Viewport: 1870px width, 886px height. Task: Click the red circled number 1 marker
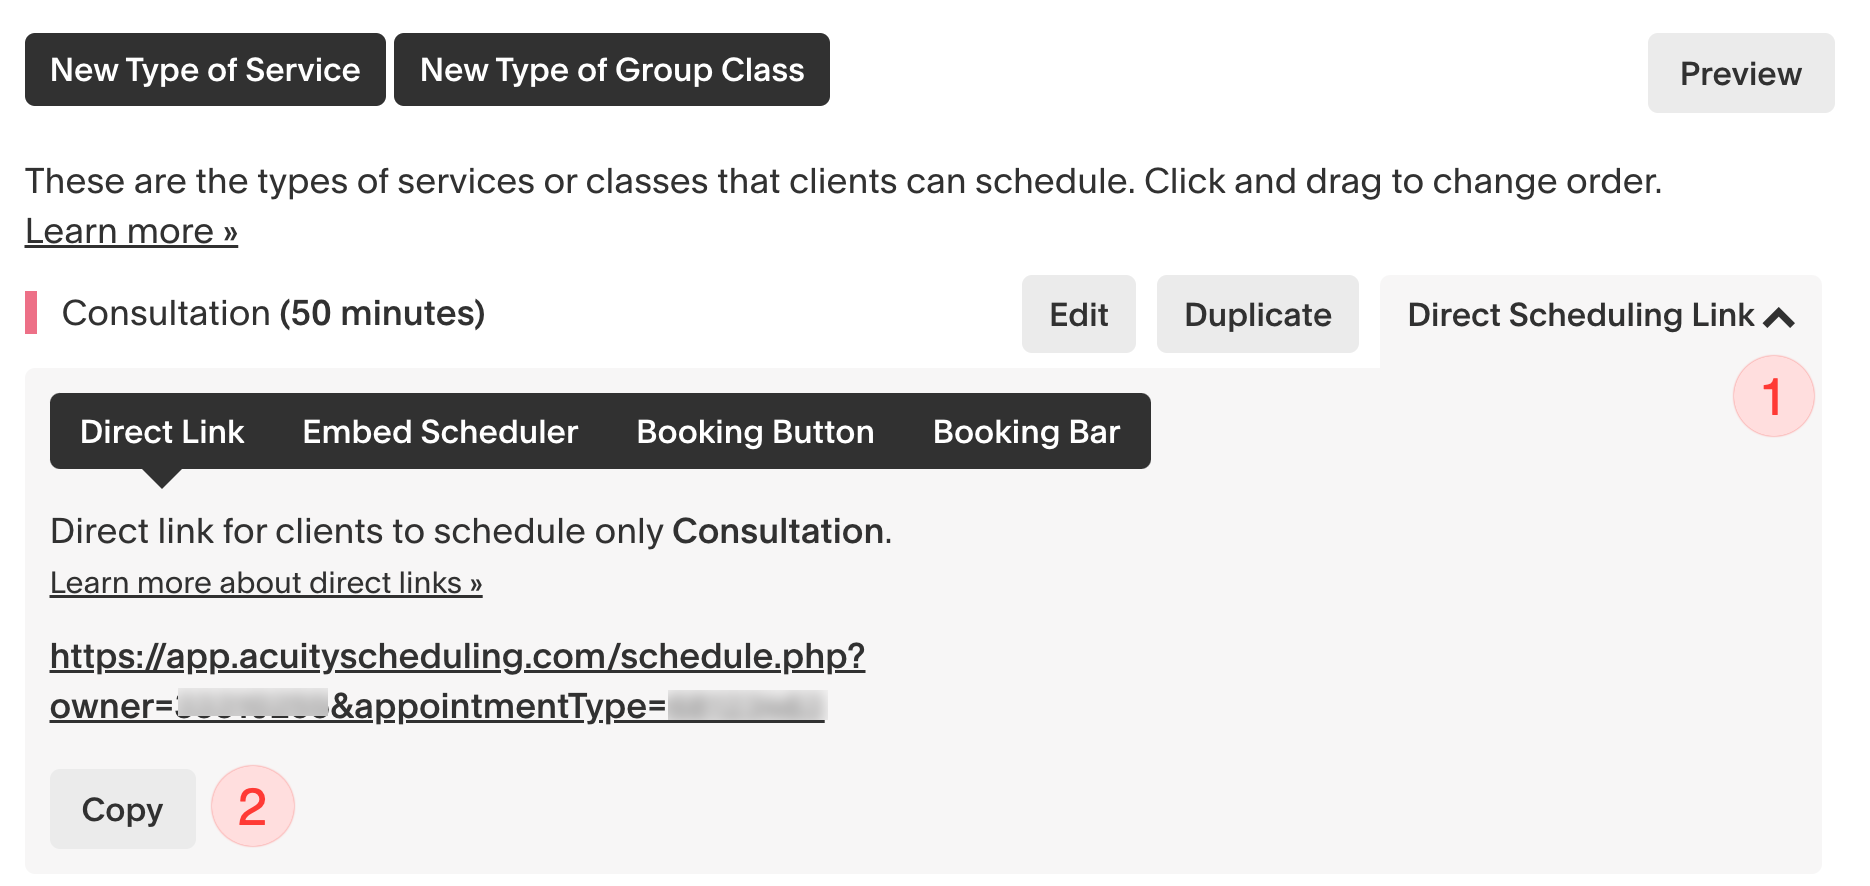click(1773, 396)
